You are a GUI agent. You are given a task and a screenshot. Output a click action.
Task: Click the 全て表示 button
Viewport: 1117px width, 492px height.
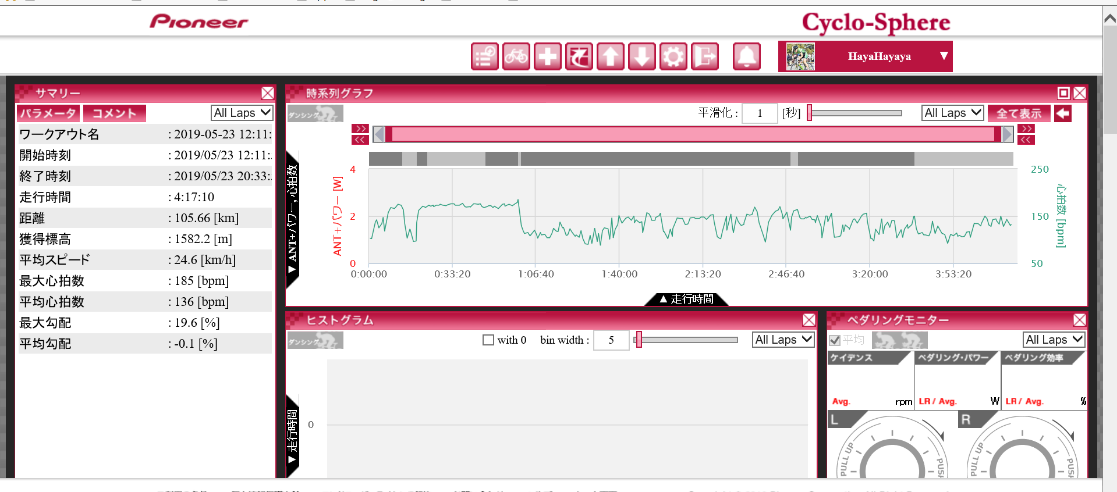[1018, 113]
